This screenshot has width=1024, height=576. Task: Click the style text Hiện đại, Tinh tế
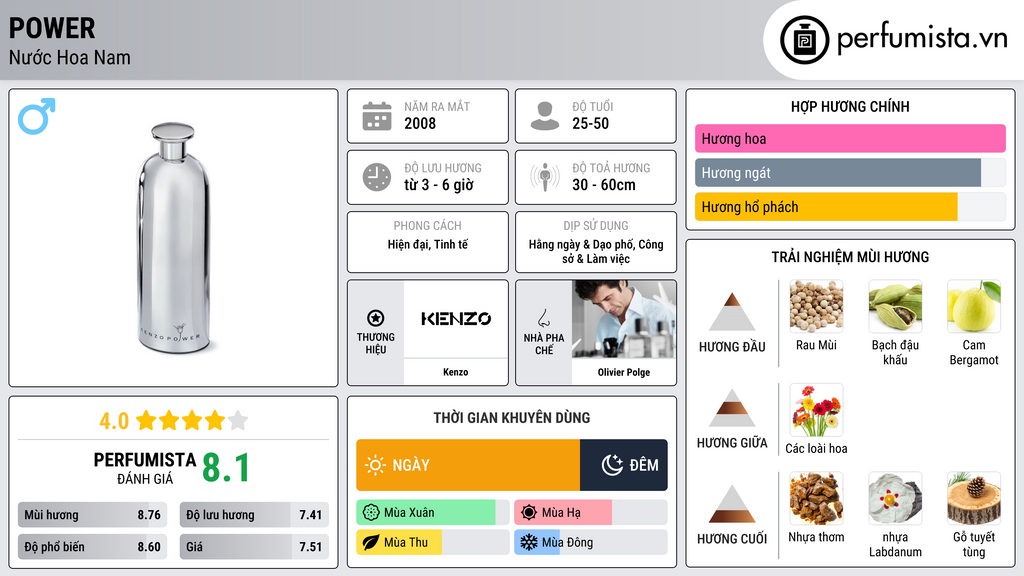pyautogui.click(x=428, y=244)
